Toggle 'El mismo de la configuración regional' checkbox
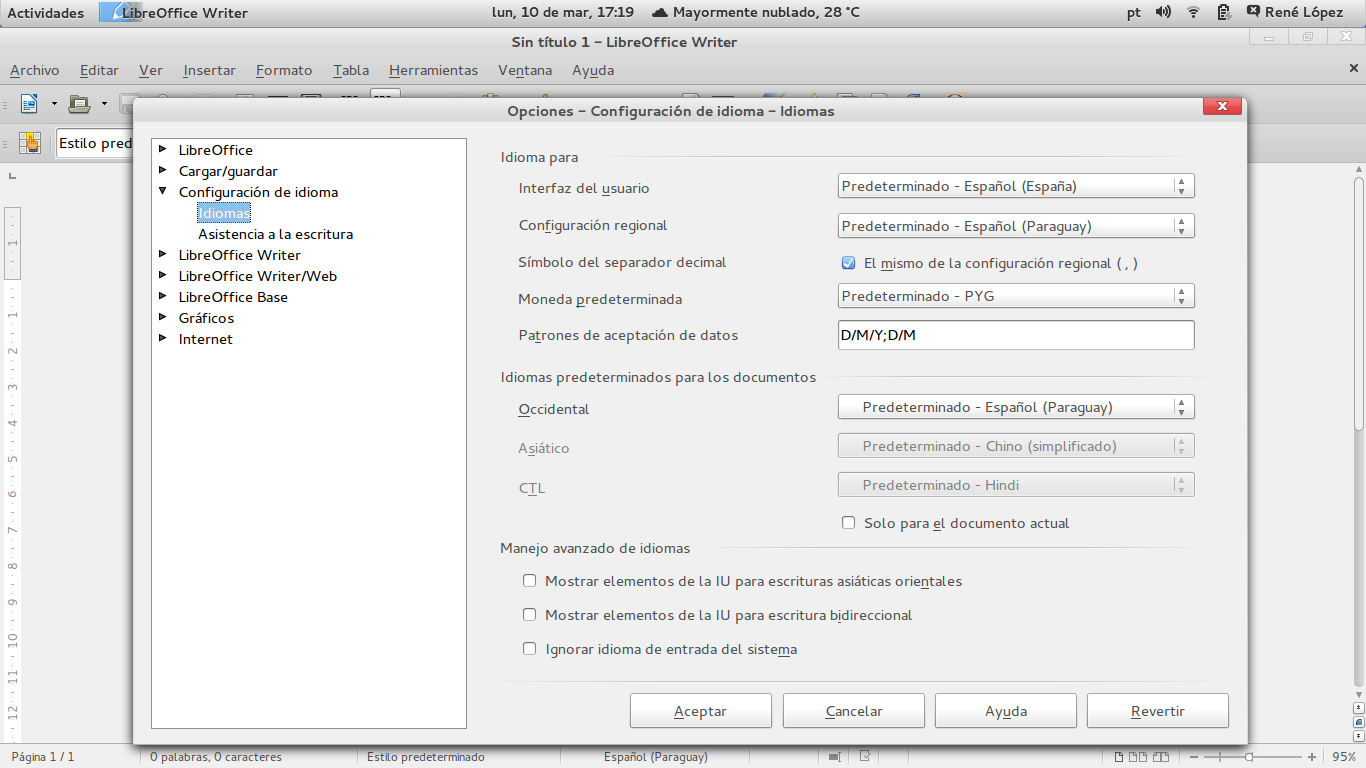This screenshot has width=1366, height=768. click(x=848, y=263)
